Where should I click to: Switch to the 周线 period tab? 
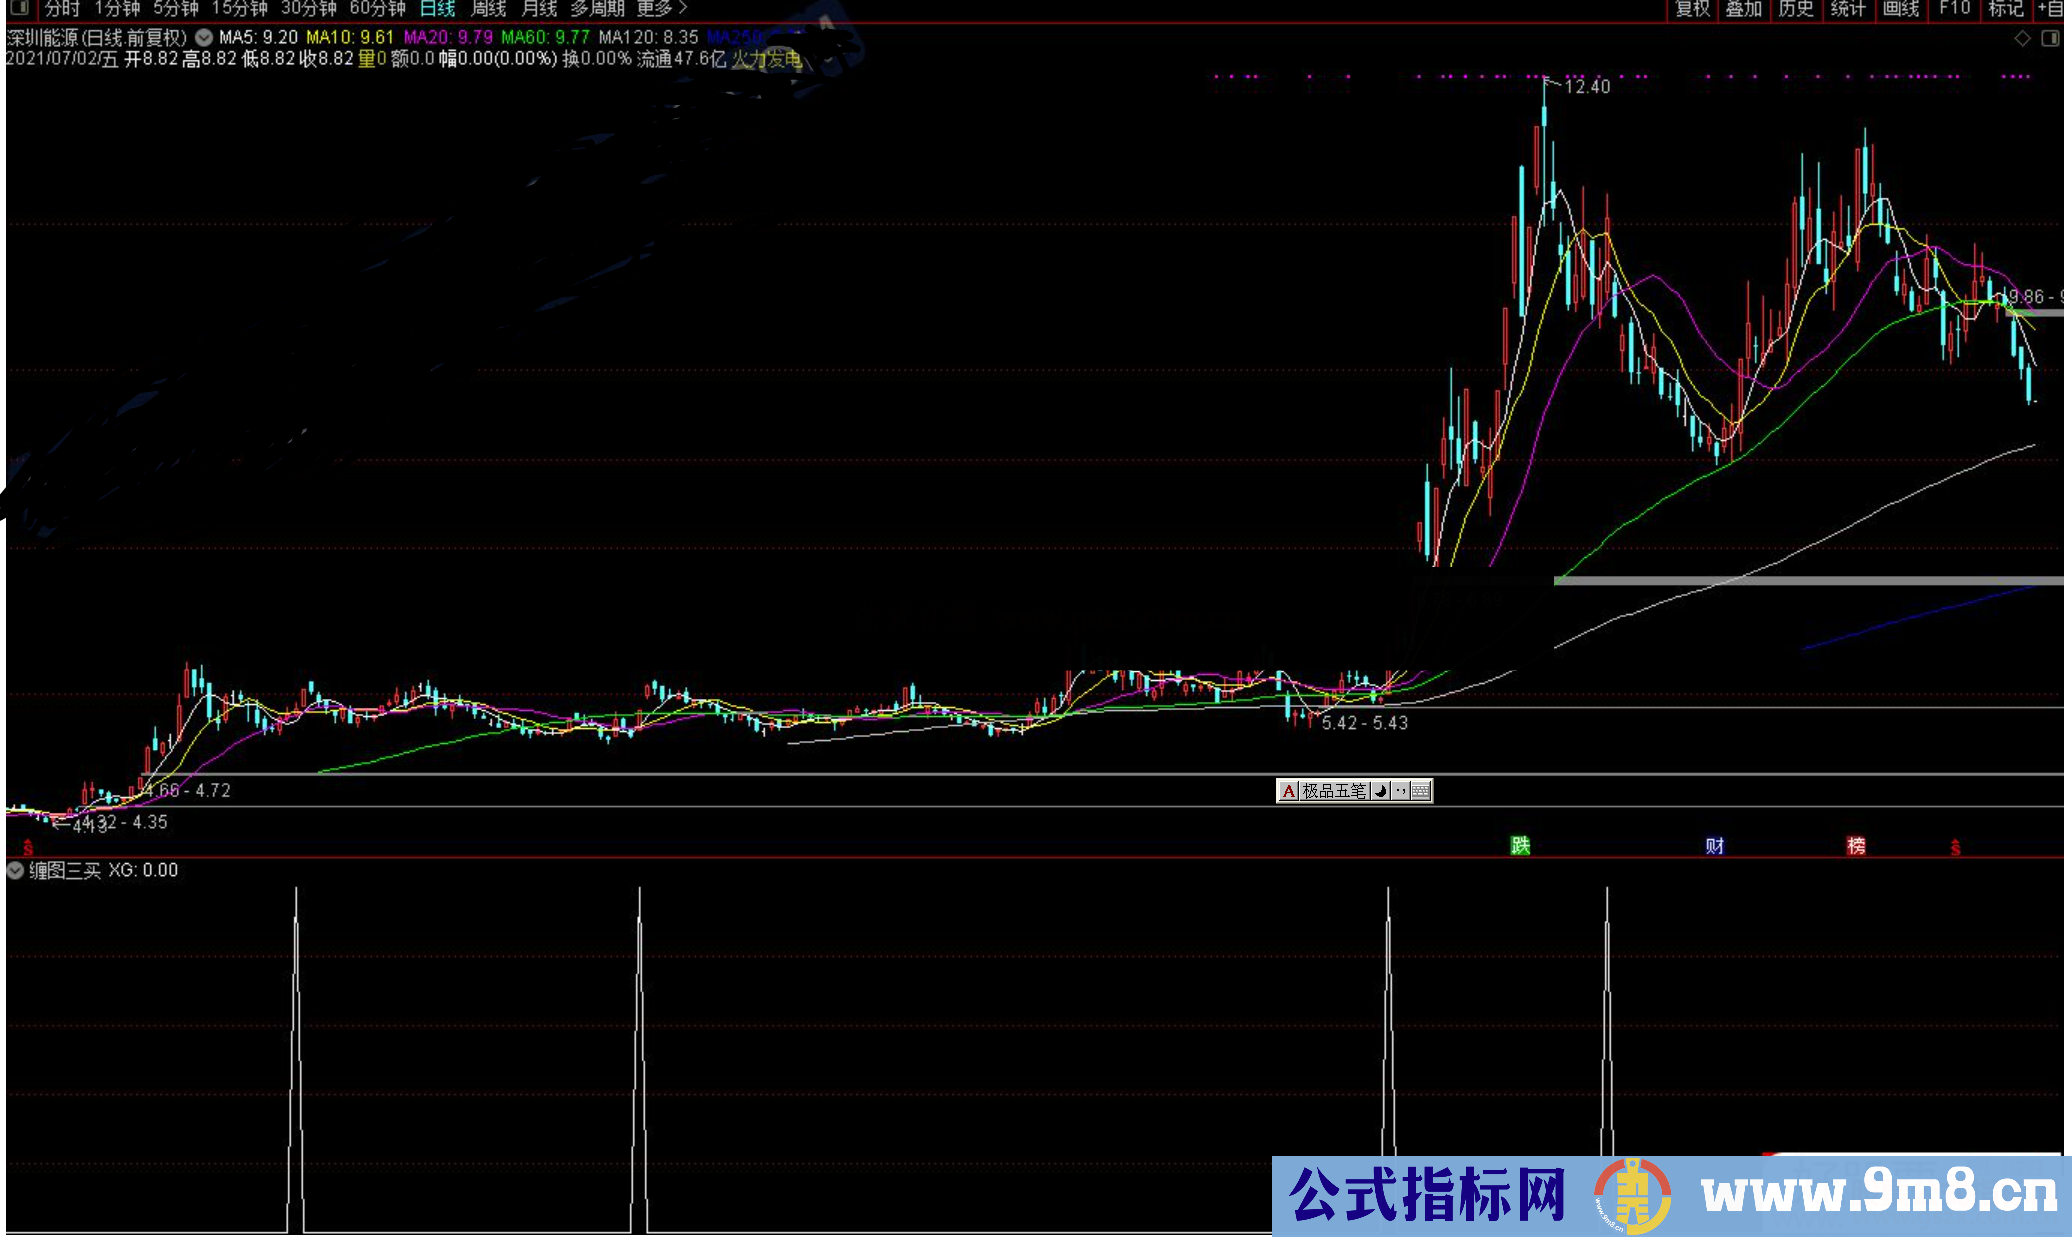click(x=489, y=9)
